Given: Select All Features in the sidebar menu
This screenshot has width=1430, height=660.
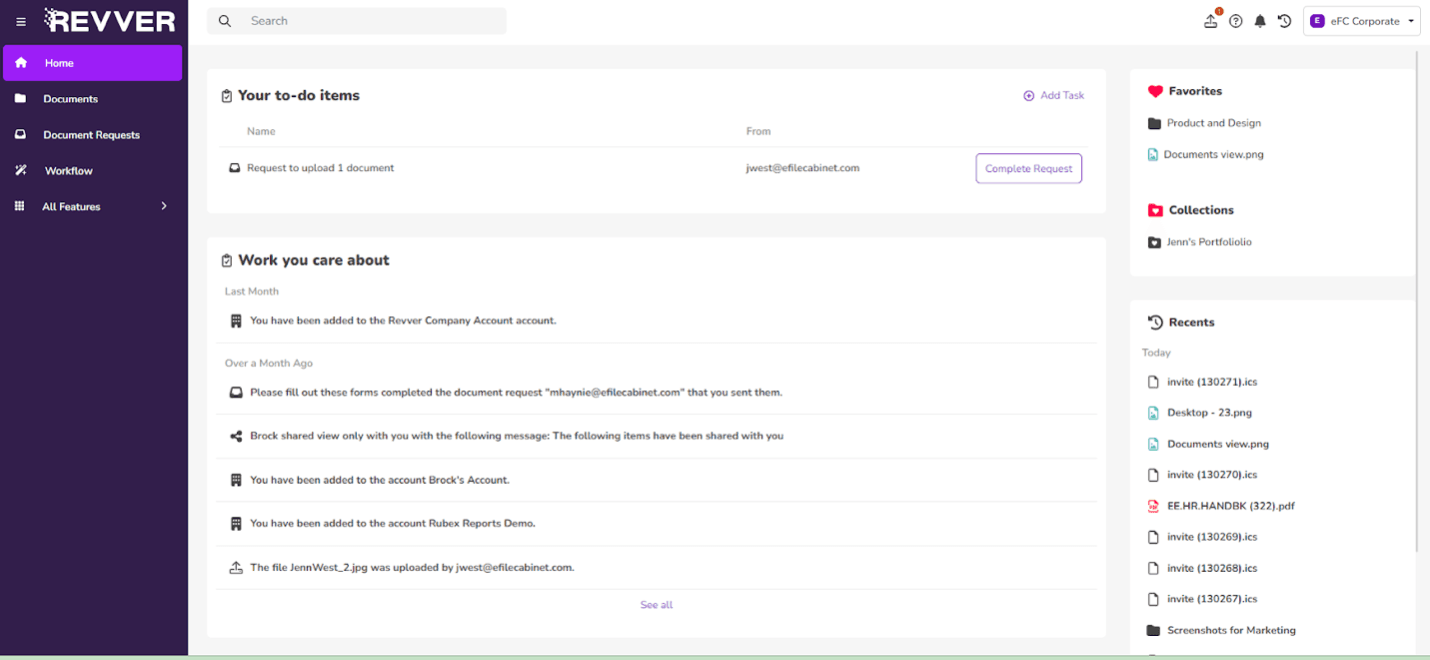Looking at the screenshot, I should coord(70,206).
